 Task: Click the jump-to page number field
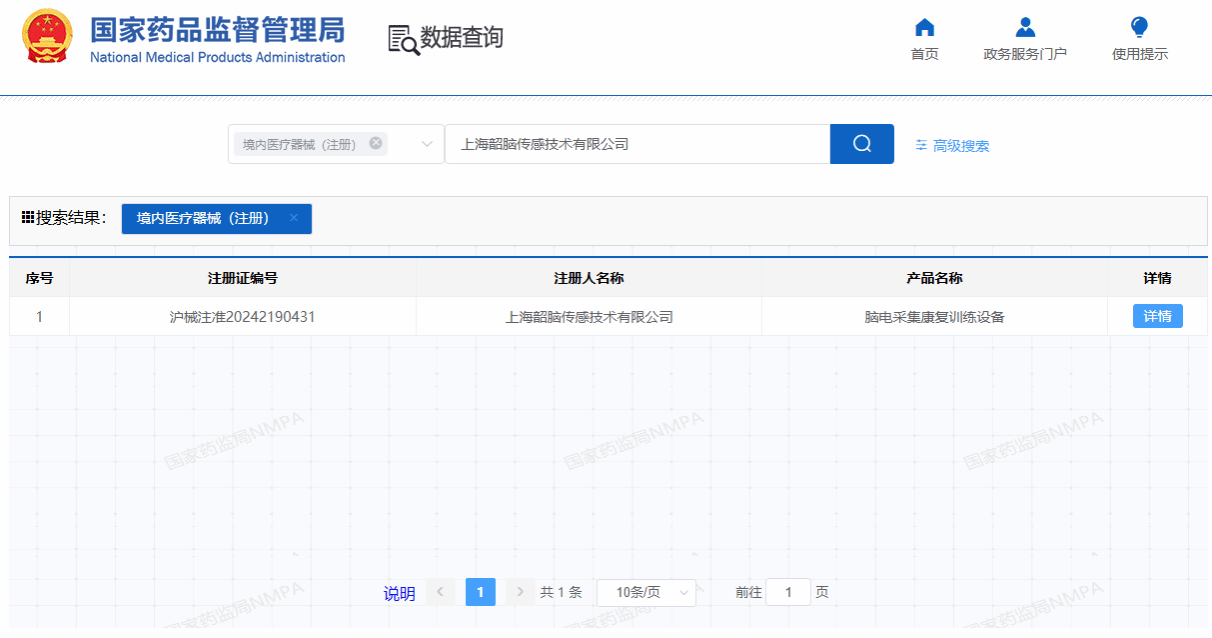pyautogui.click(x=788, y=592)
